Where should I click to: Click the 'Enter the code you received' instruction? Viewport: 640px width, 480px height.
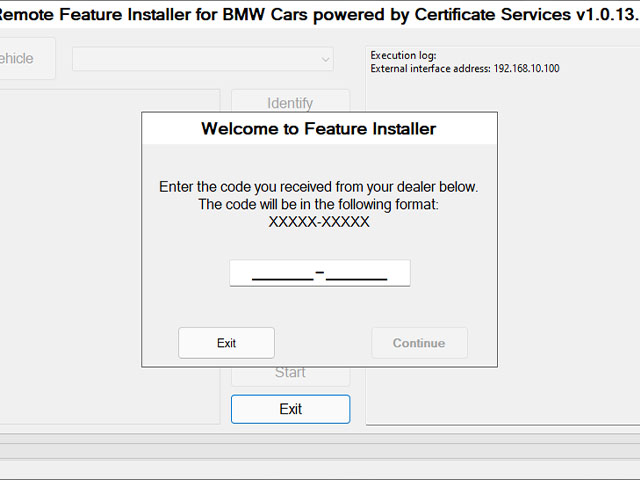click(x=318, y=187)
